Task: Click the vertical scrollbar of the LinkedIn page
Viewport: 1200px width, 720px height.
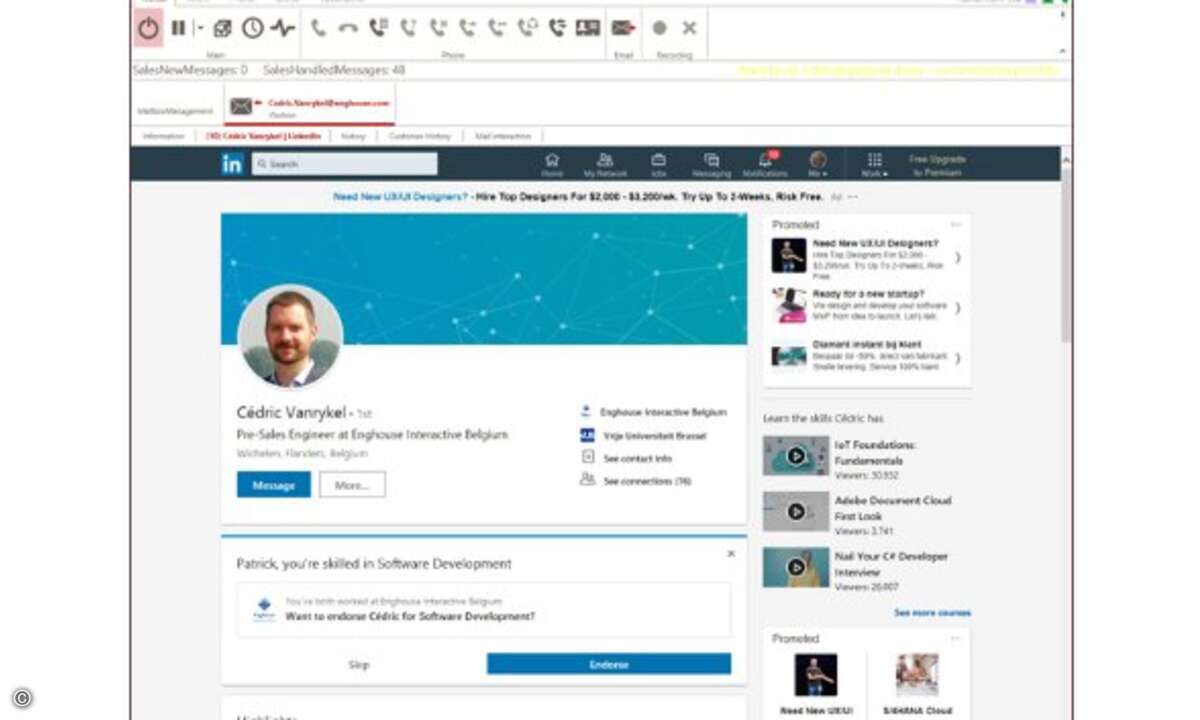Action: 1066,254
